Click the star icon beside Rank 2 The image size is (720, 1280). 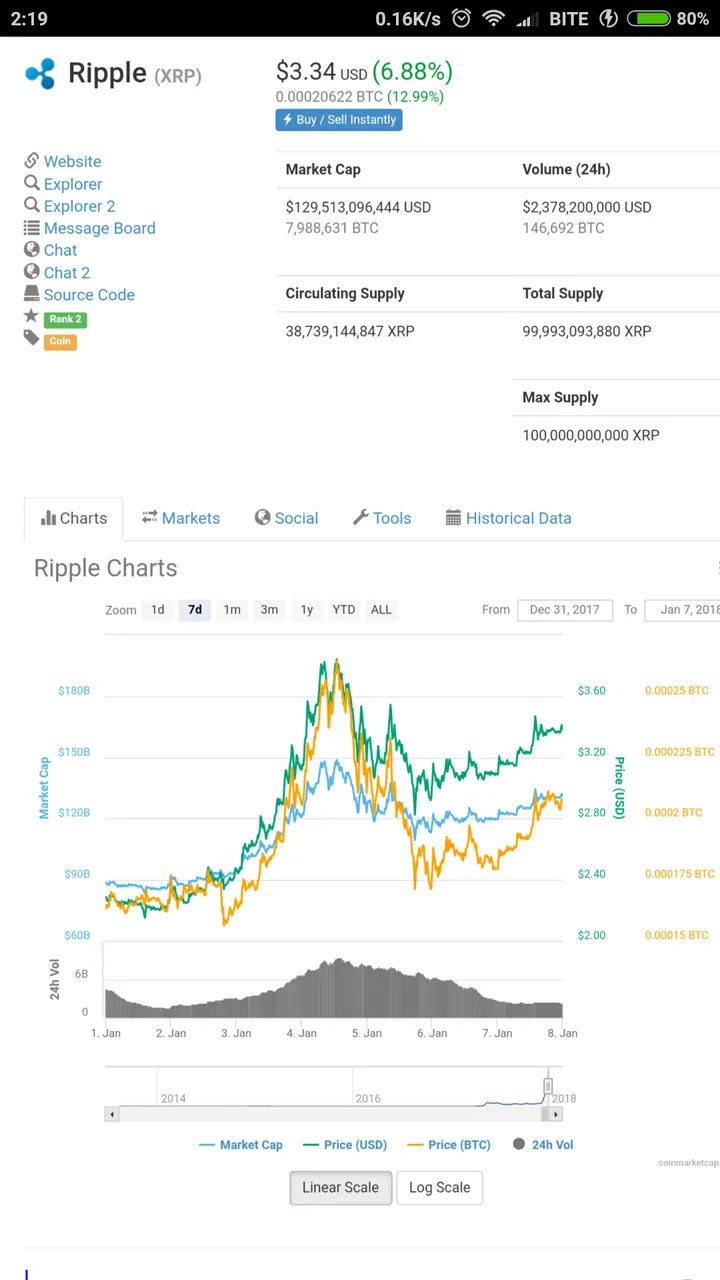coord(31,317)
